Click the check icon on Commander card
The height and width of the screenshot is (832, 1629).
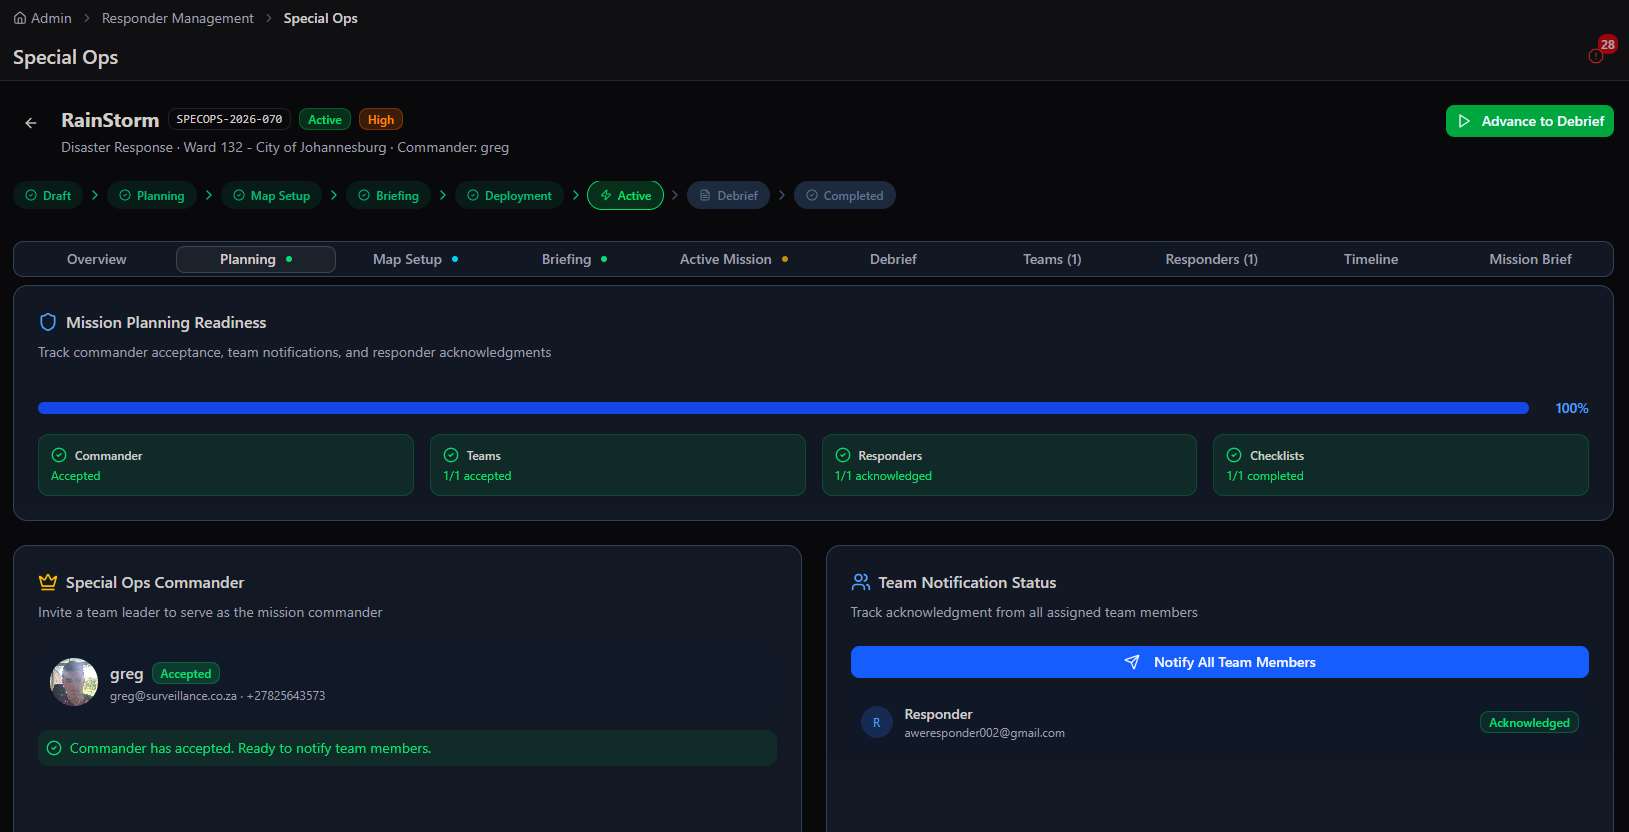tap(59, 455)
